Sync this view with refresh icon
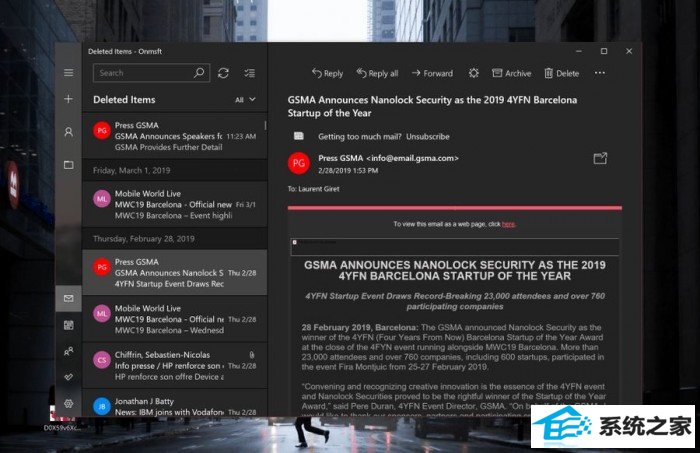 click(x=223, y=73)
